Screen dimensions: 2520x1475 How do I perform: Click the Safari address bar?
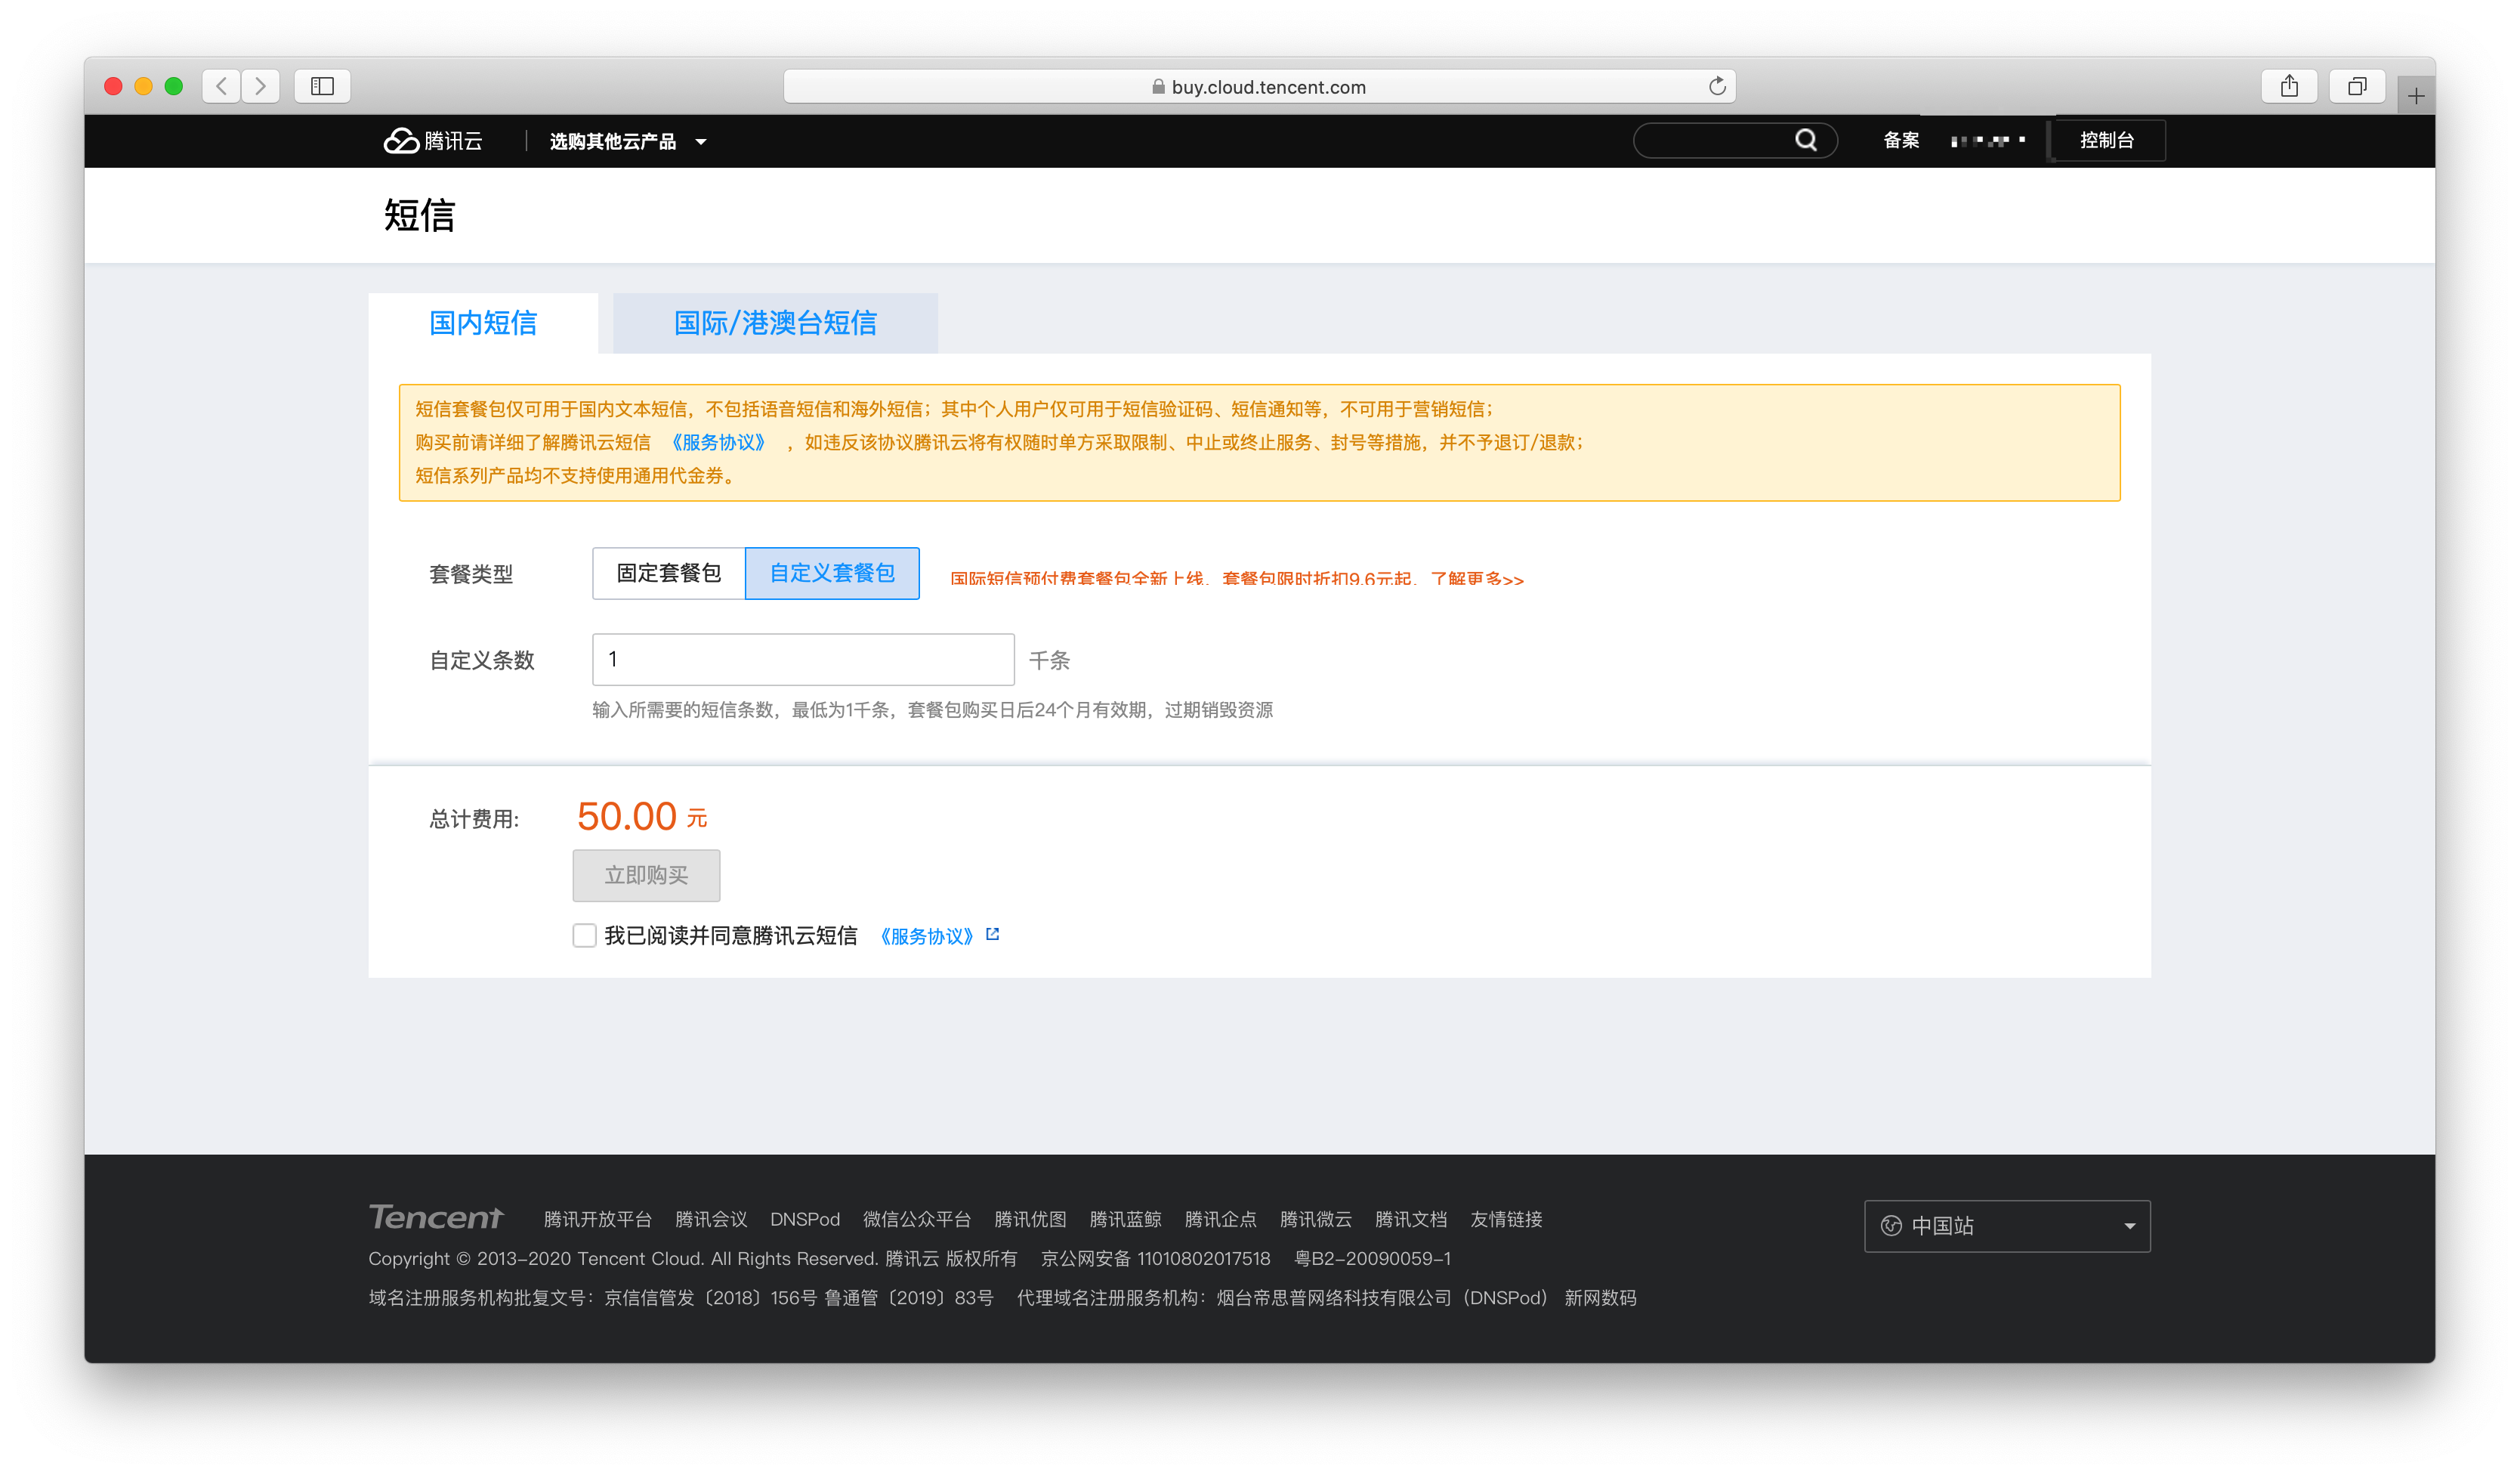click(1259, 86)
